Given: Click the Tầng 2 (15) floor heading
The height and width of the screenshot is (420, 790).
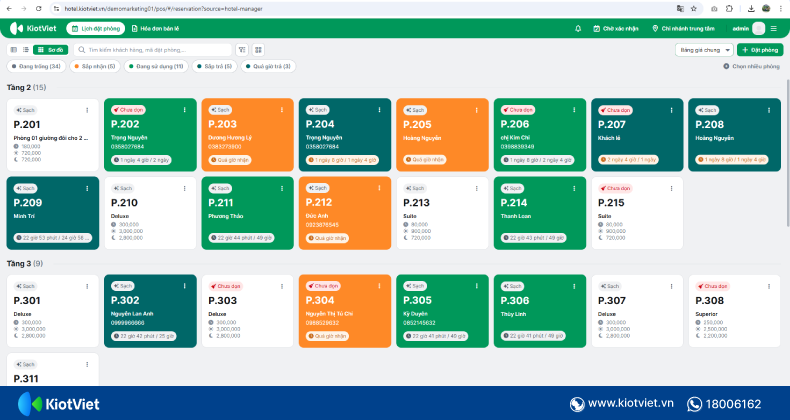Looking at the screenshot, I should pos(26,88).
